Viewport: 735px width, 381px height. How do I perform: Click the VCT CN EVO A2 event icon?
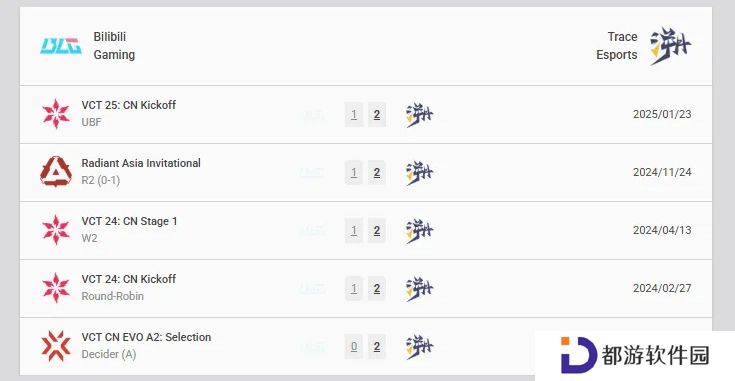tap(56, 346)
